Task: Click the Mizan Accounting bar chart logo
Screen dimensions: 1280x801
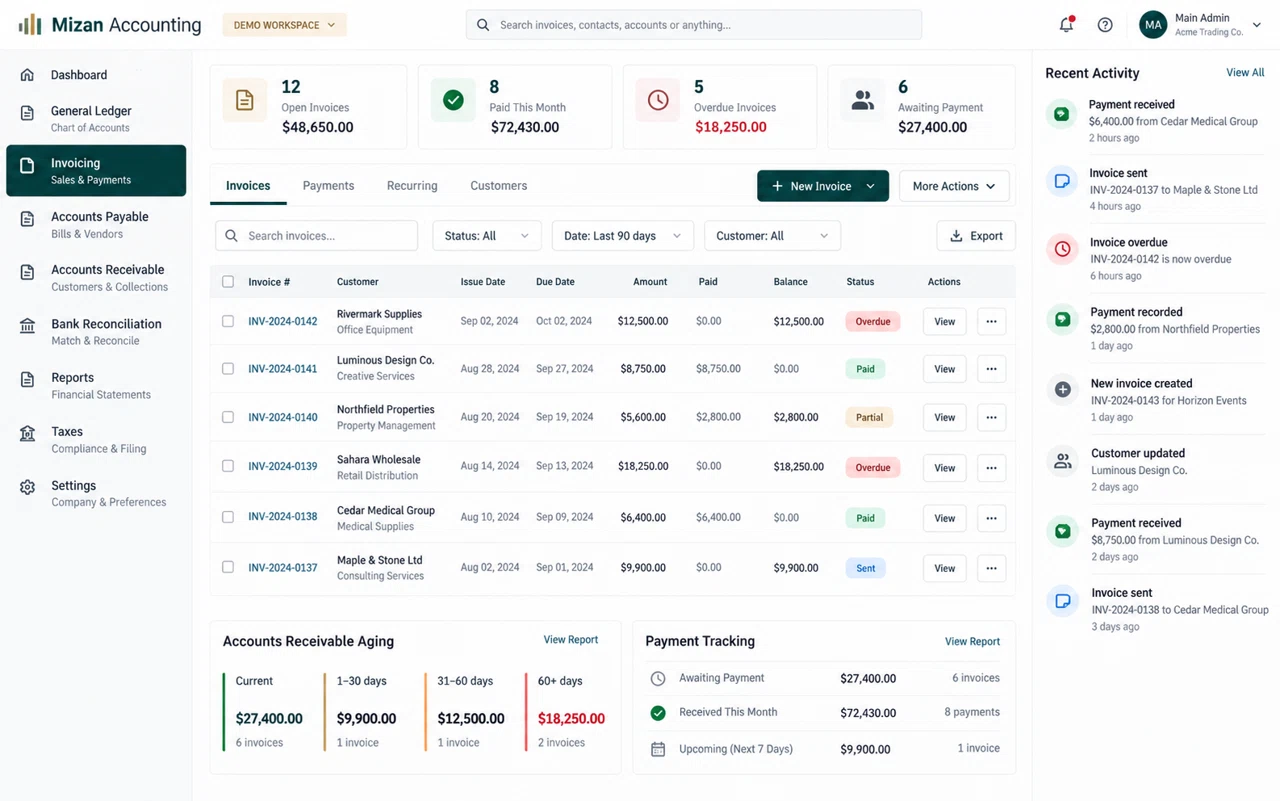Action: (30, 25)
